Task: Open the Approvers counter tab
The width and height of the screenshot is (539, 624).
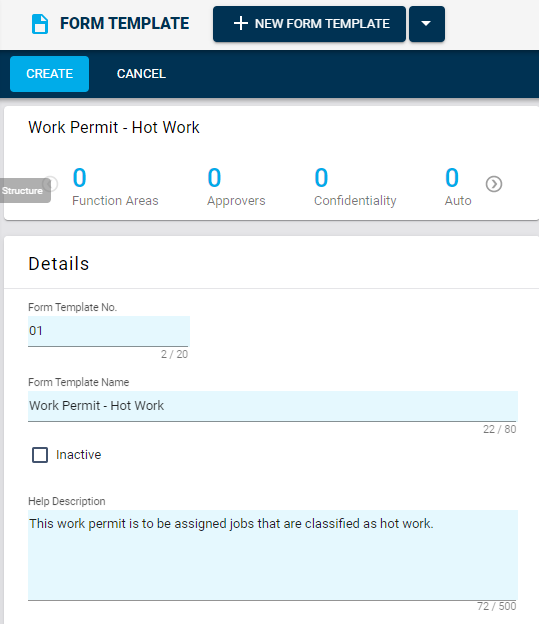Action: click(236, 186)
